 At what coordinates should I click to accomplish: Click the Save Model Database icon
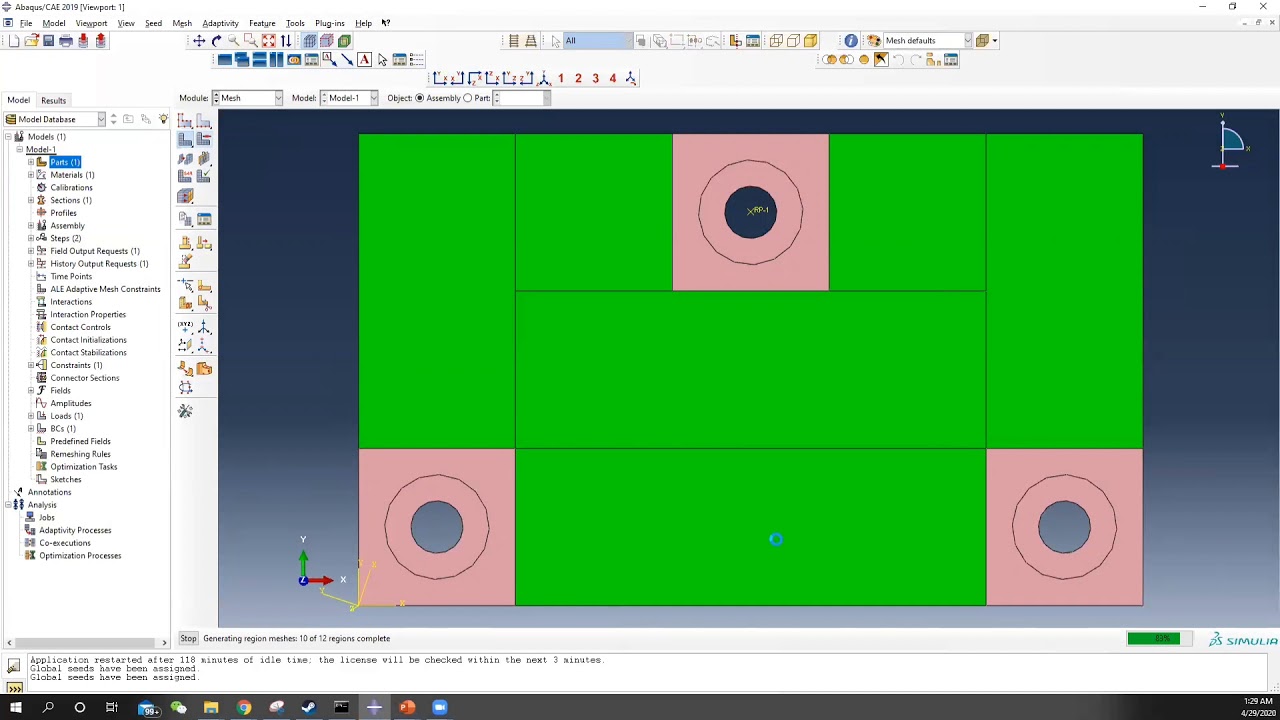point(48,41)
